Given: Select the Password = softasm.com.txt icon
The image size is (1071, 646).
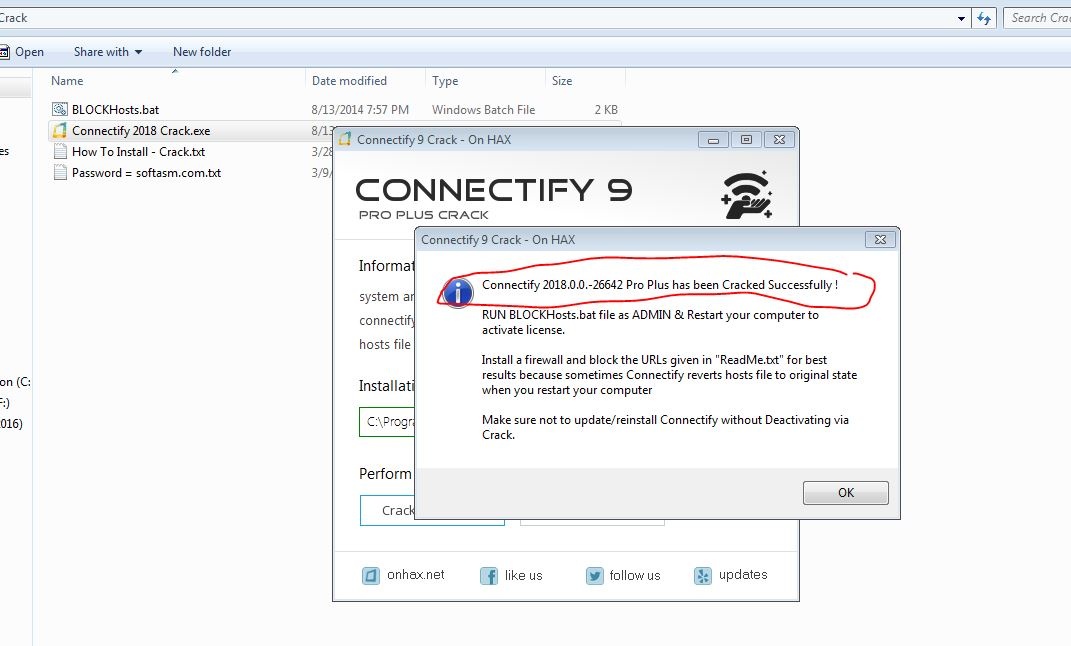Looking at the screenshot, I should pyautogui.click(x=60, y=173).
